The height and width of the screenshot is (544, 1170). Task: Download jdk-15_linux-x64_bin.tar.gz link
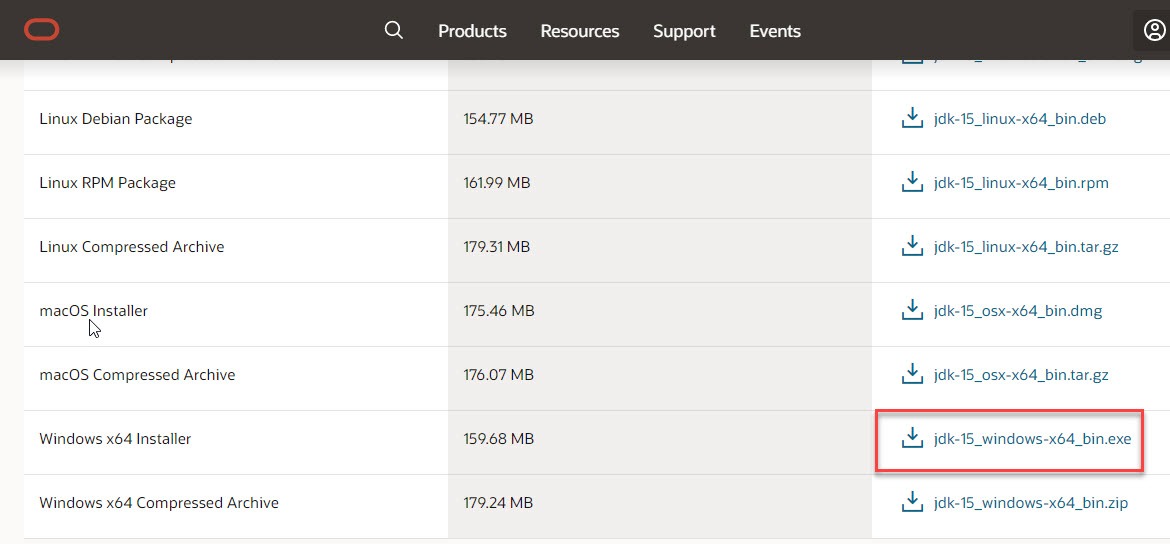click(x=1026, y=246)
